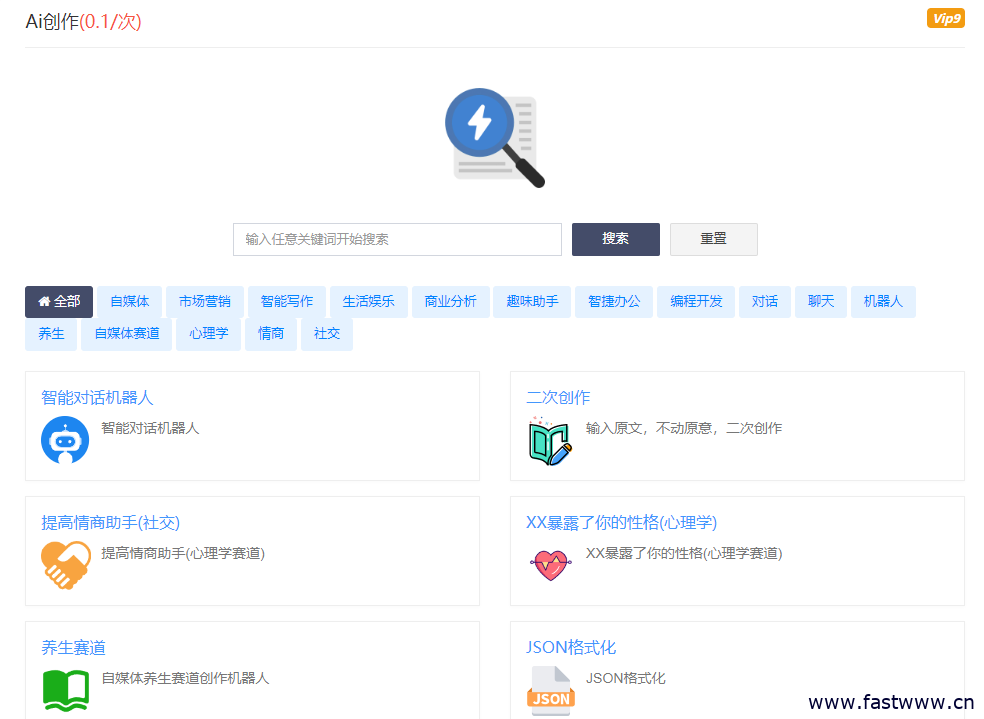Screen dimensions: 984x719
Task: Switch to the 社交 category
Action: [327, 334]
